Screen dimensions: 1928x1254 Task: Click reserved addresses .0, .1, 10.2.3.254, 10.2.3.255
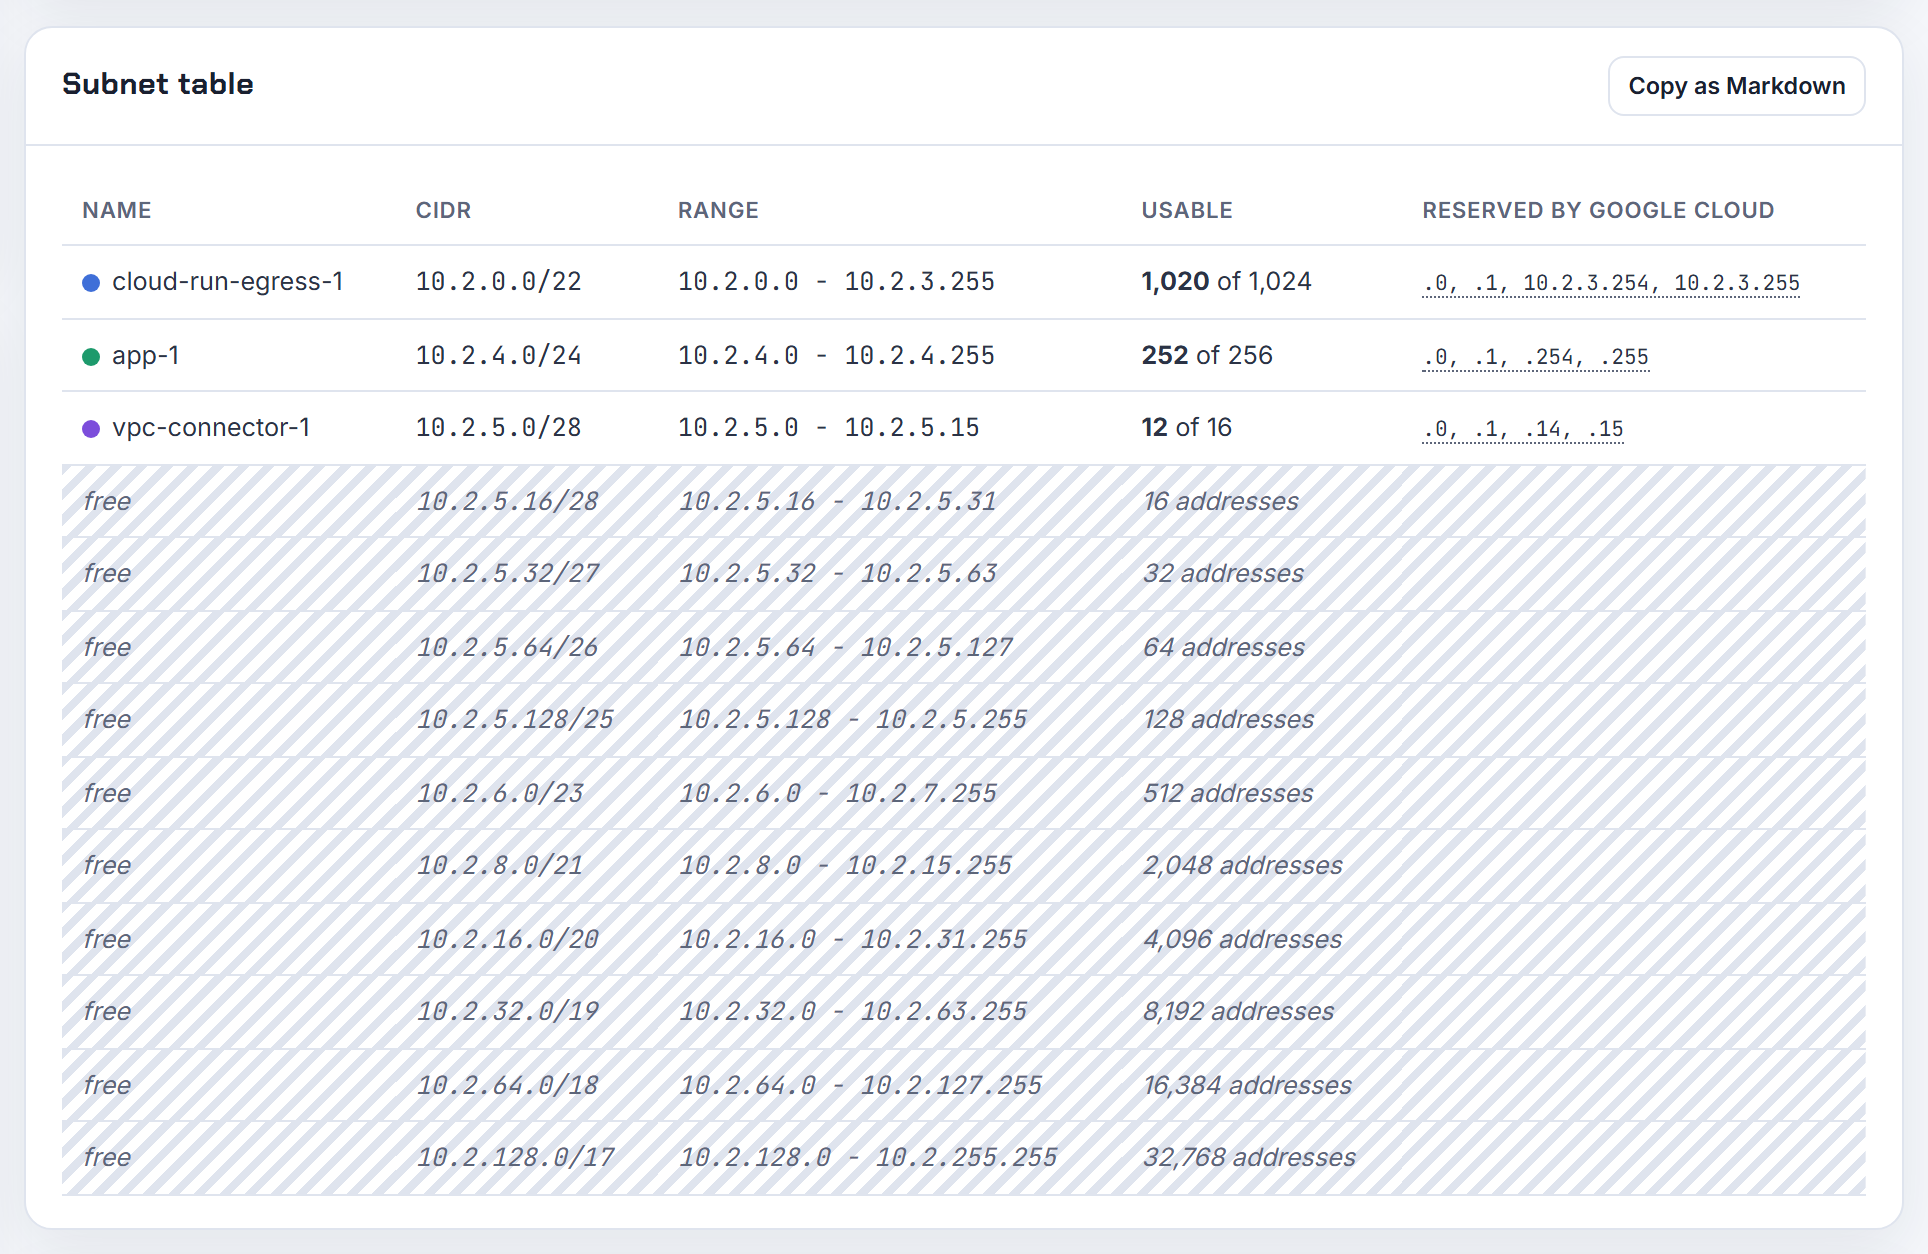pos(1611,283)
